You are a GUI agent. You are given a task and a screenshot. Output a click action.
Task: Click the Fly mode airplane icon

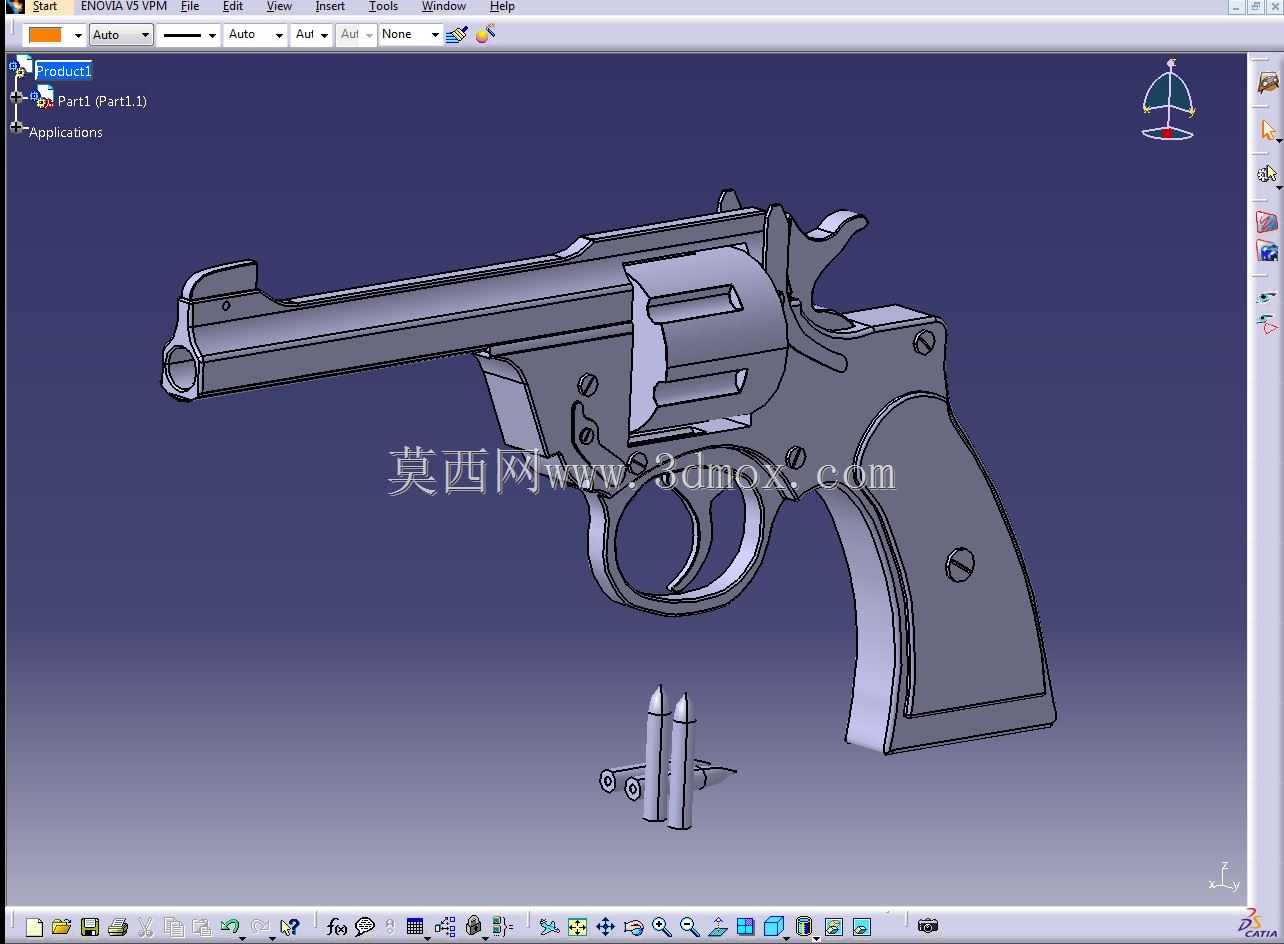(549, 927)
